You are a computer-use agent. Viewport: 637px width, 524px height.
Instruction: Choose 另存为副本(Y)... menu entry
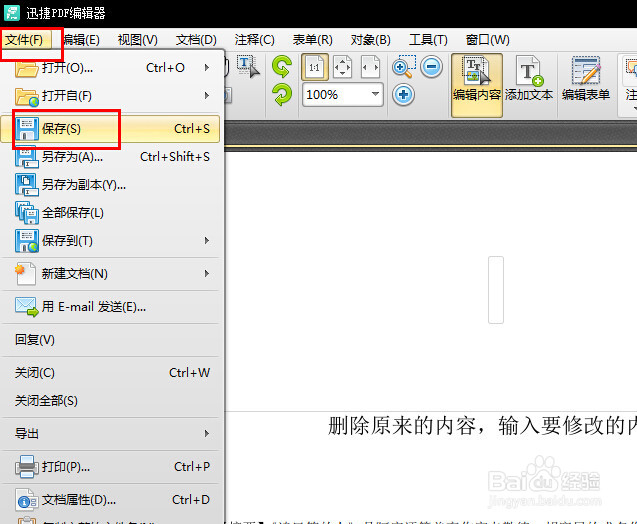[110, 185]
